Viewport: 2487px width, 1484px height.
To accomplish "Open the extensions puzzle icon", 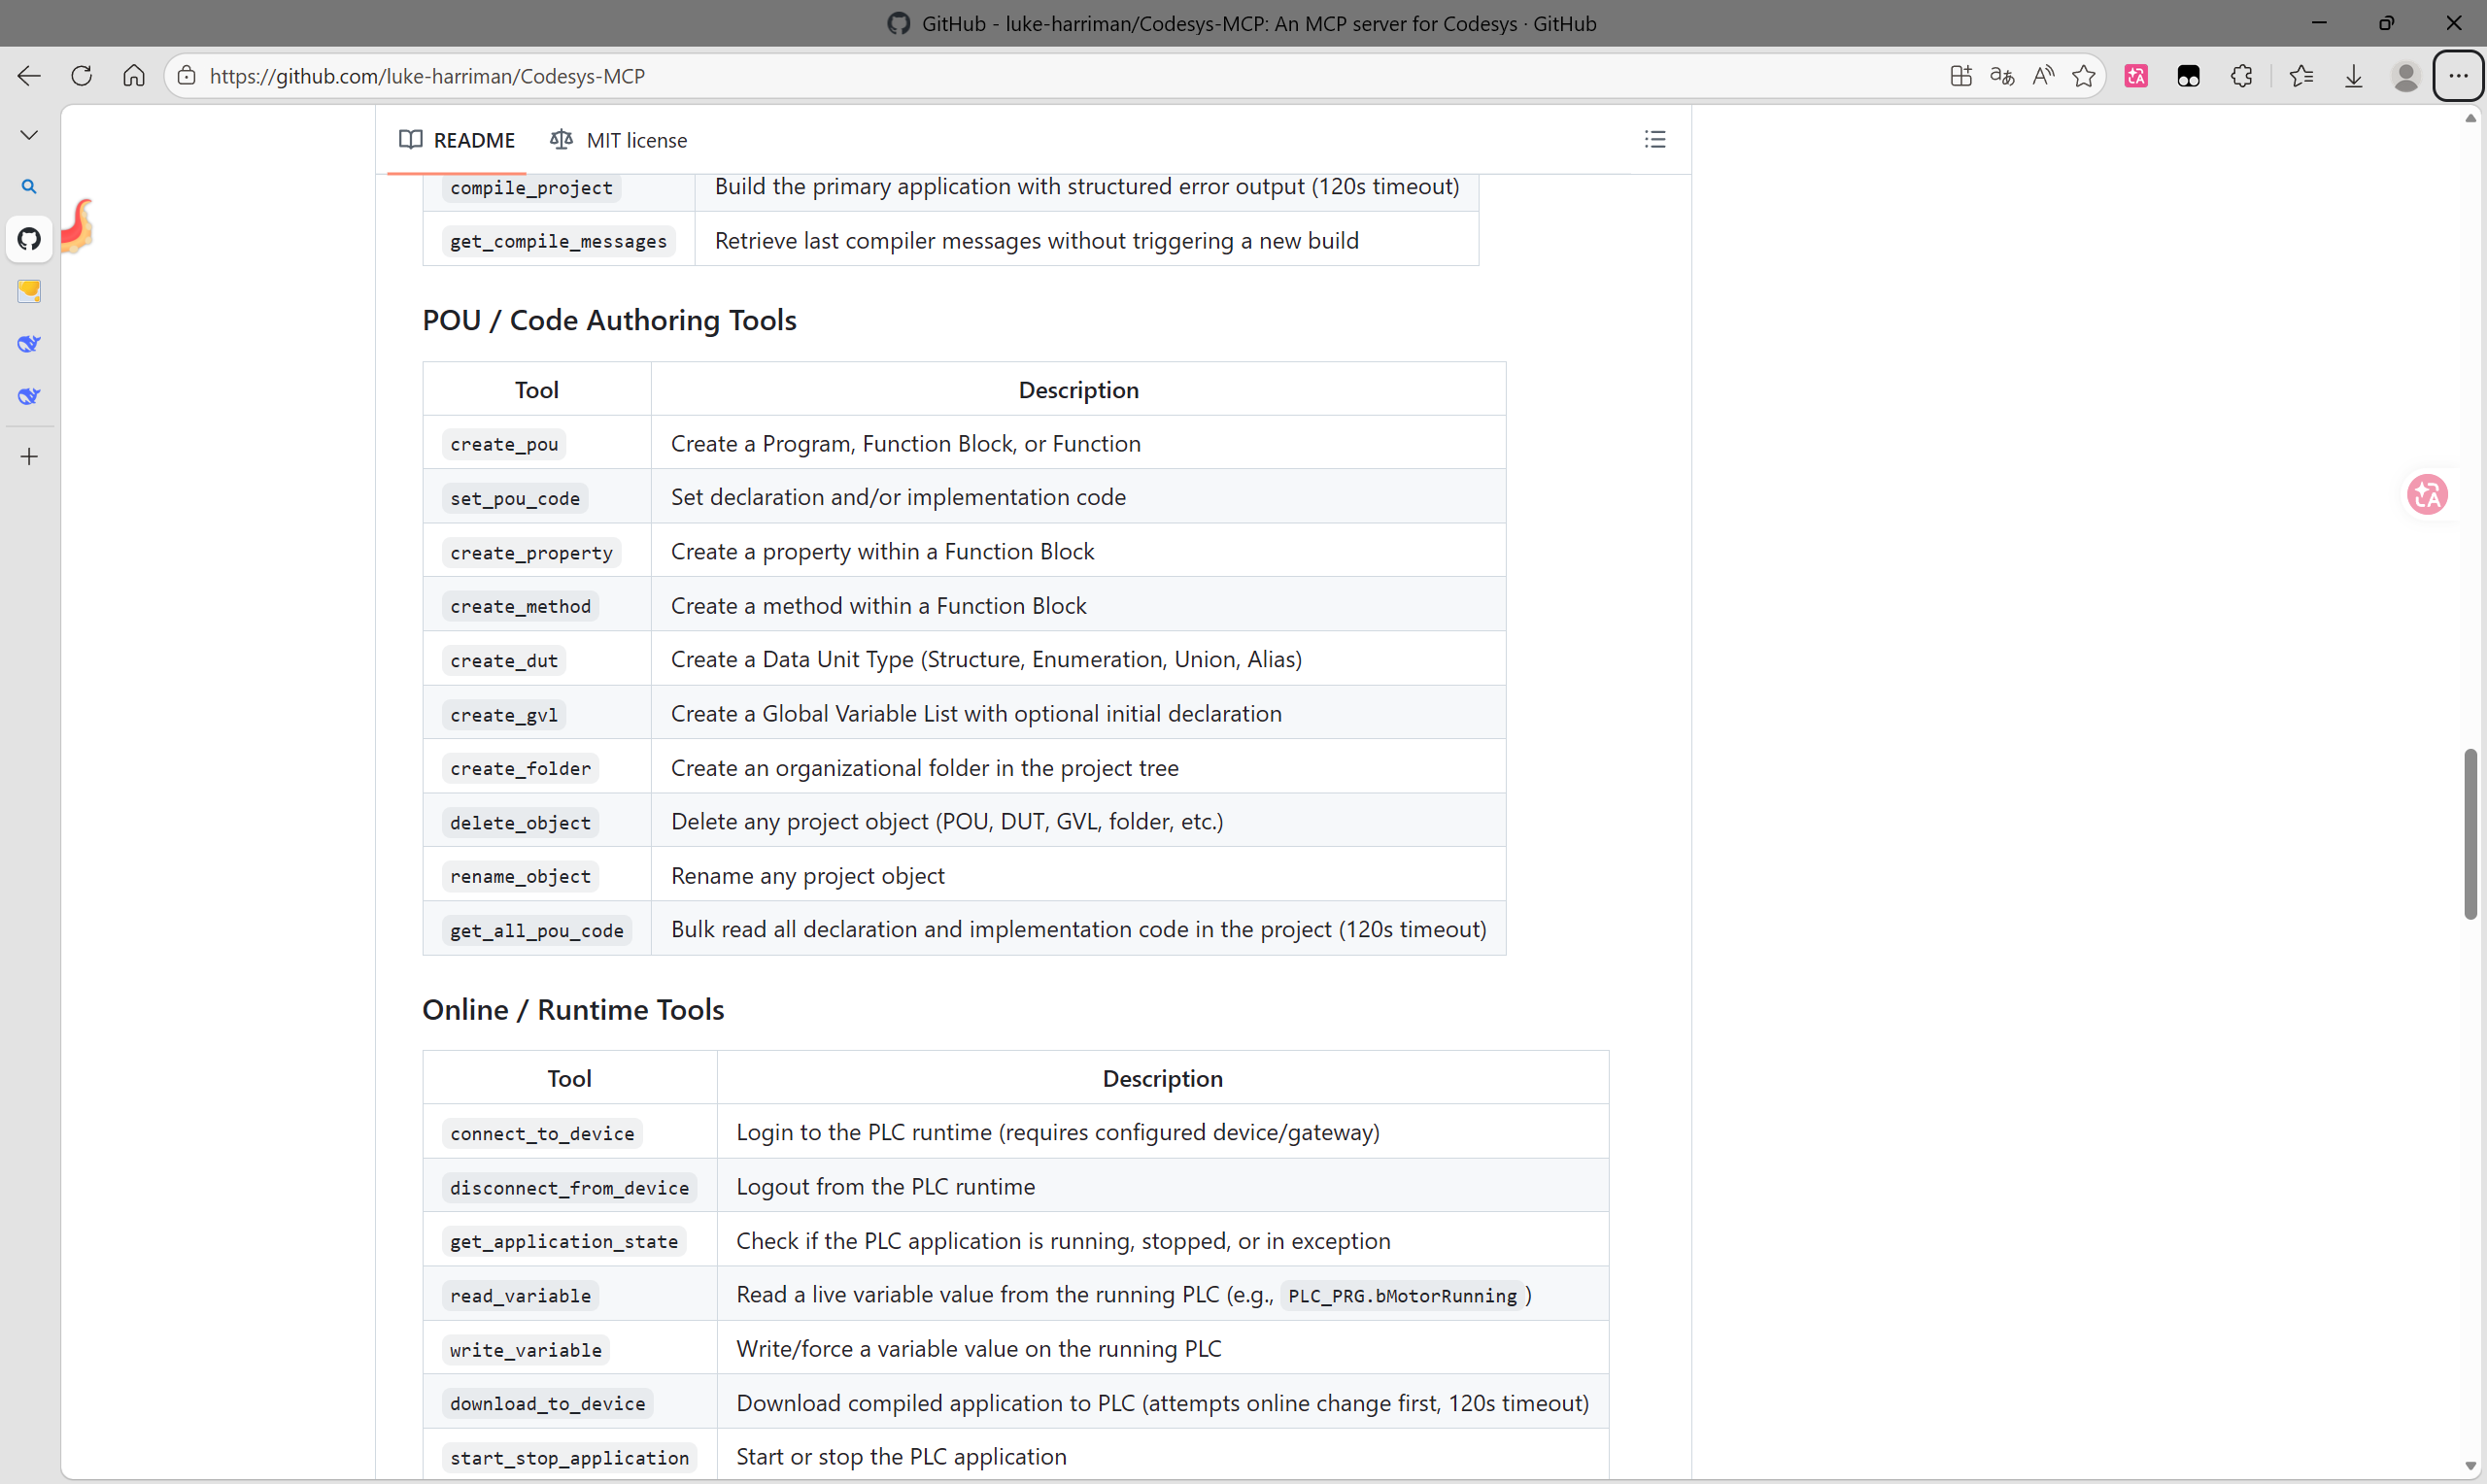I will [x=2241, y=76].
